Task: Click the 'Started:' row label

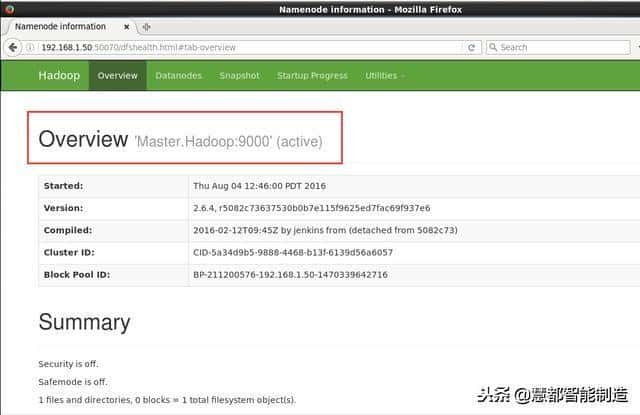Action: (63, 186)
